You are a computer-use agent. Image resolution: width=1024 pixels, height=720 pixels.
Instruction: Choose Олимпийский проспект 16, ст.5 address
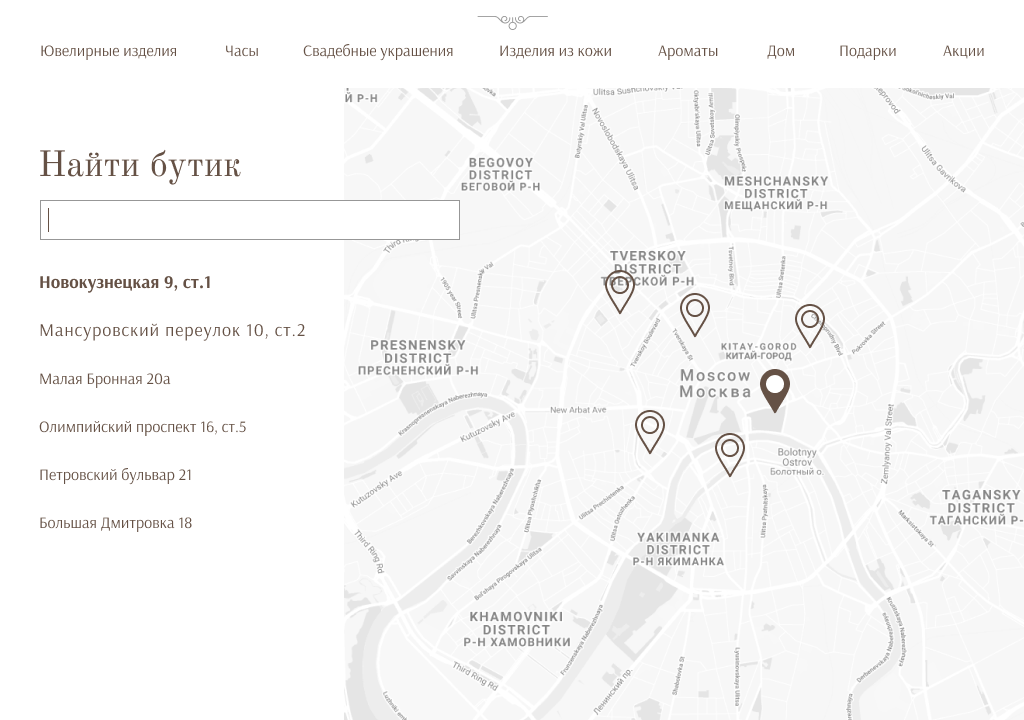point(142,427)
